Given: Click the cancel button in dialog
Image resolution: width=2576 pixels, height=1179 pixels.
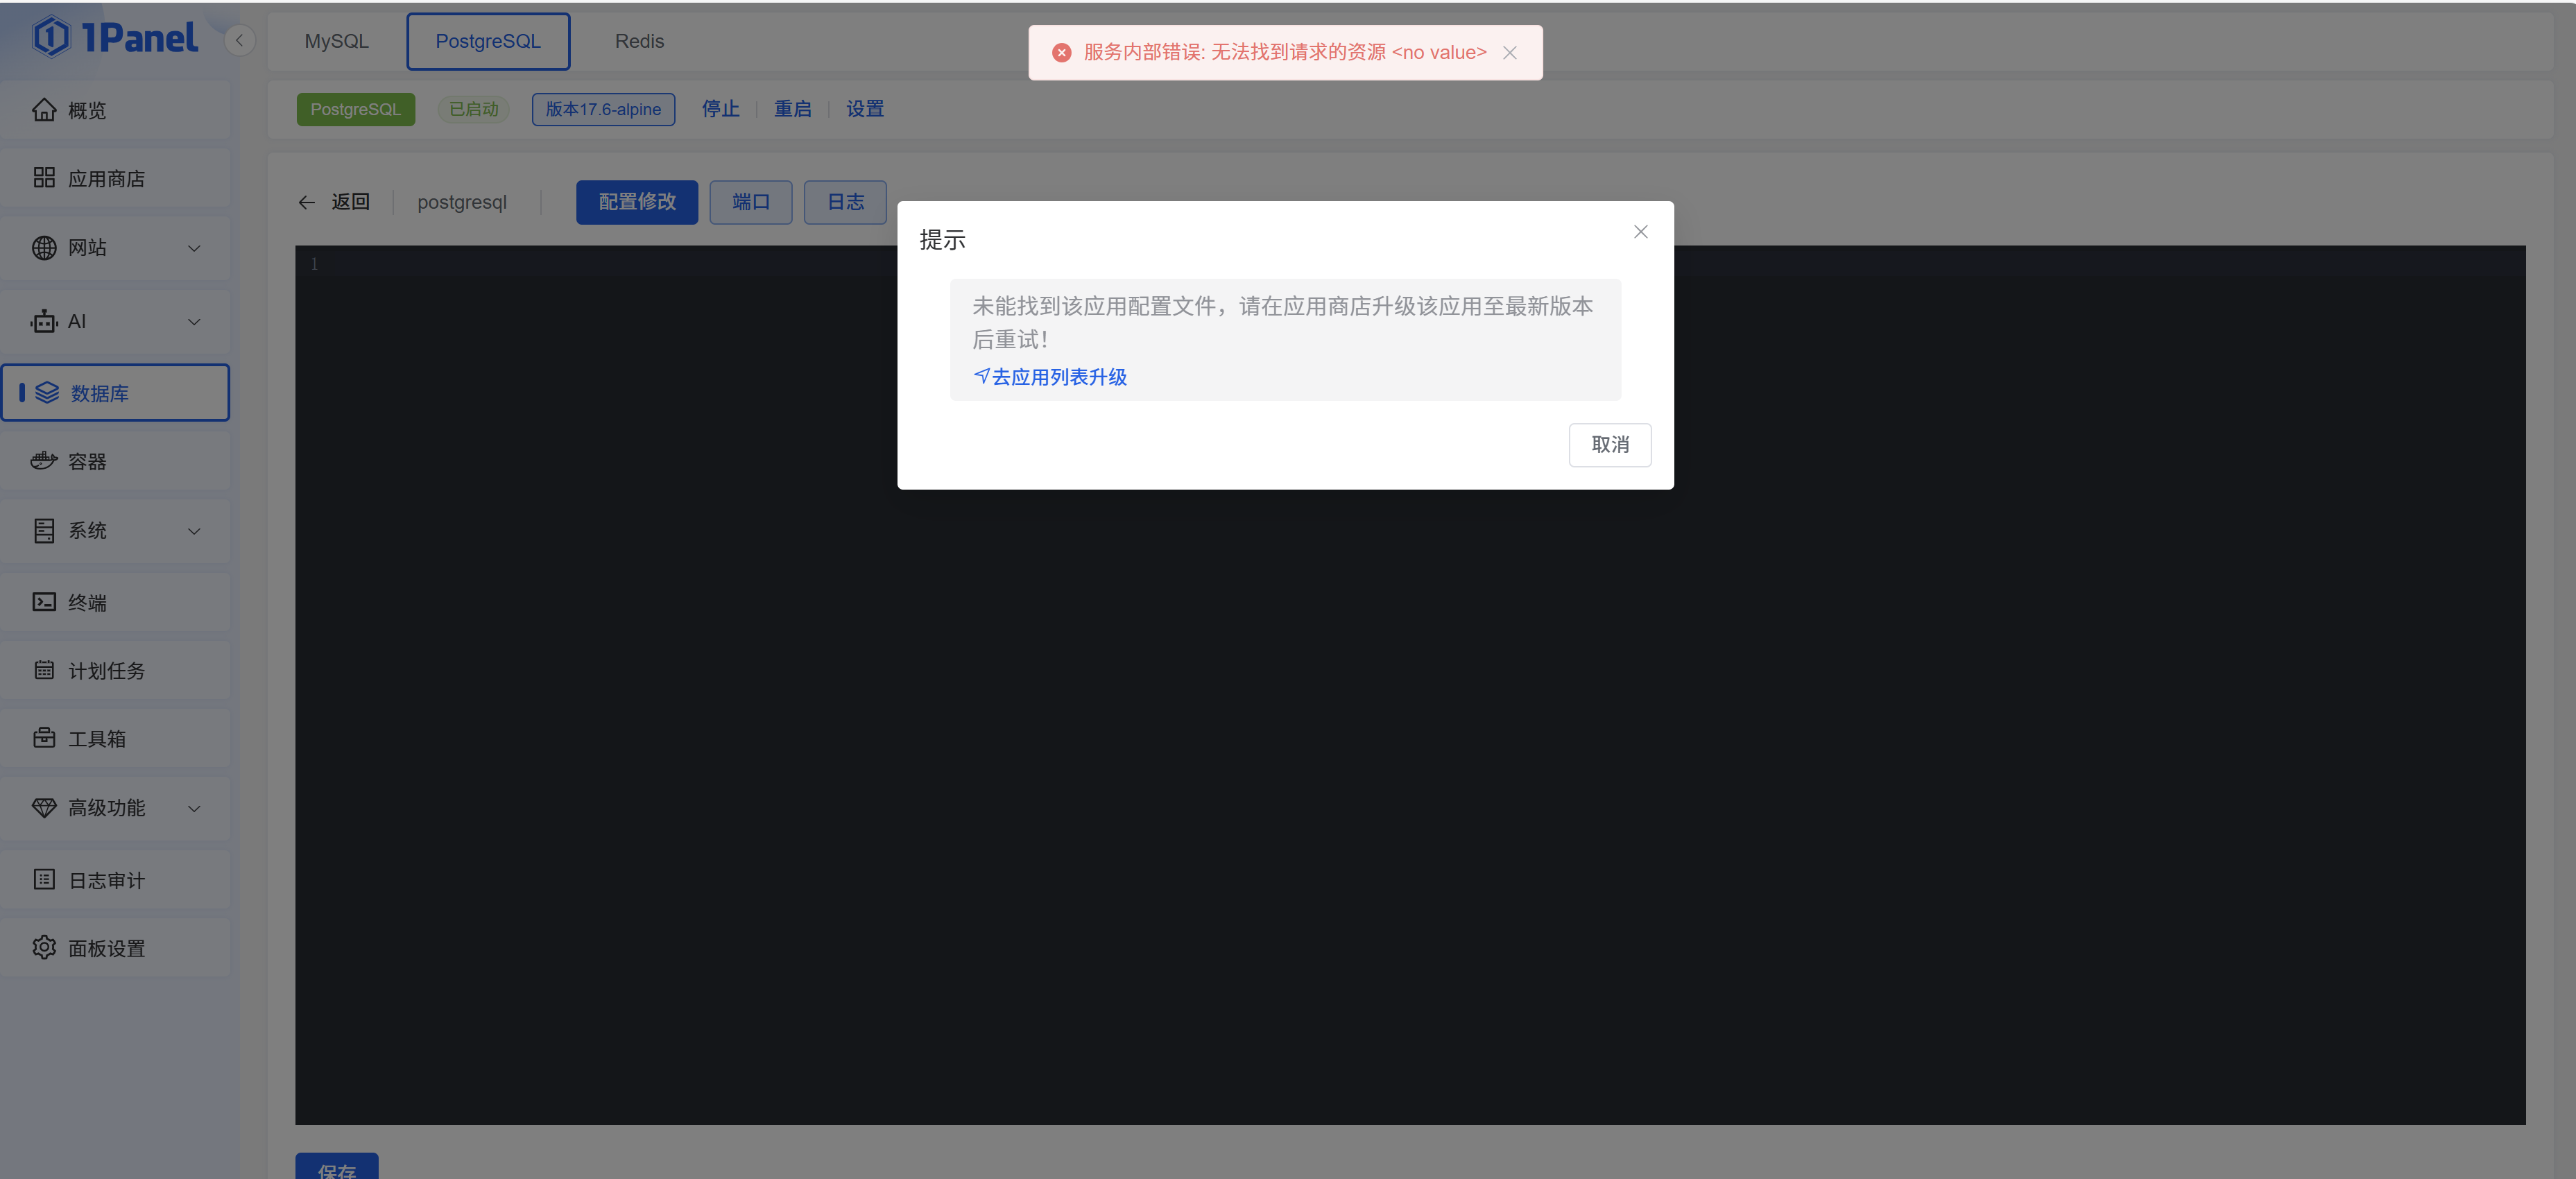Looking at the screenshot, I should (x=1609, y=445).
